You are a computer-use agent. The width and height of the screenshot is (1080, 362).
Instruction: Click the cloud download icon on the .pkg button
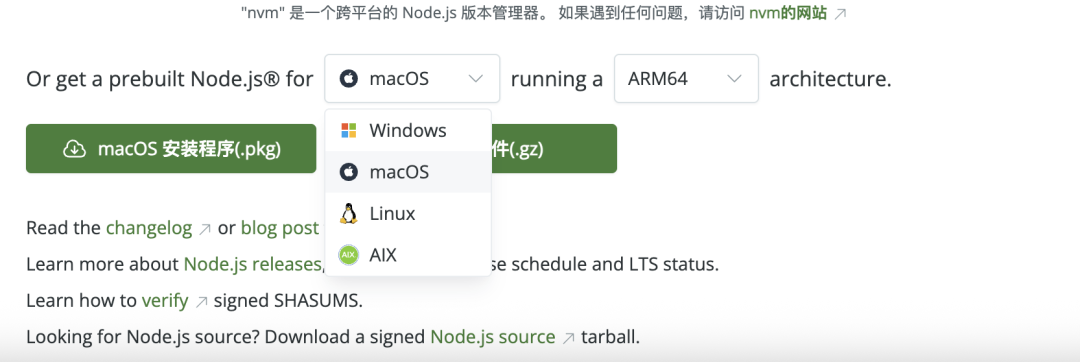point(74,149)
